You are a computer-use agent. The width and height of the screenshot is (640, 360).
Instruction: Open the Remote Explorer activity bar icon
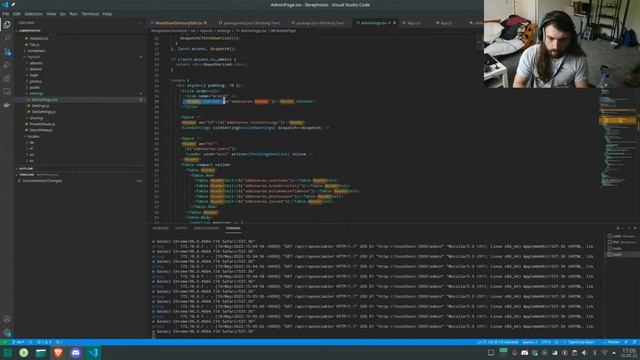pyautogui.click(x=7, y=91)
